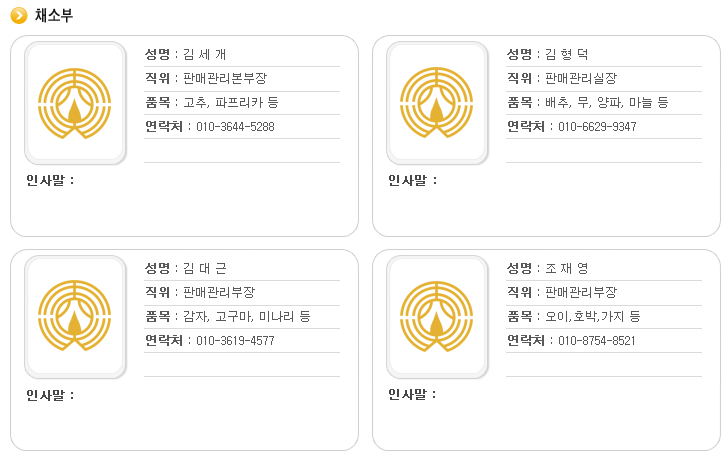Select 김대근's profile logo thumbnail
Screen dimensions: 726x455
pyautogui.click(x=75, y=317)
